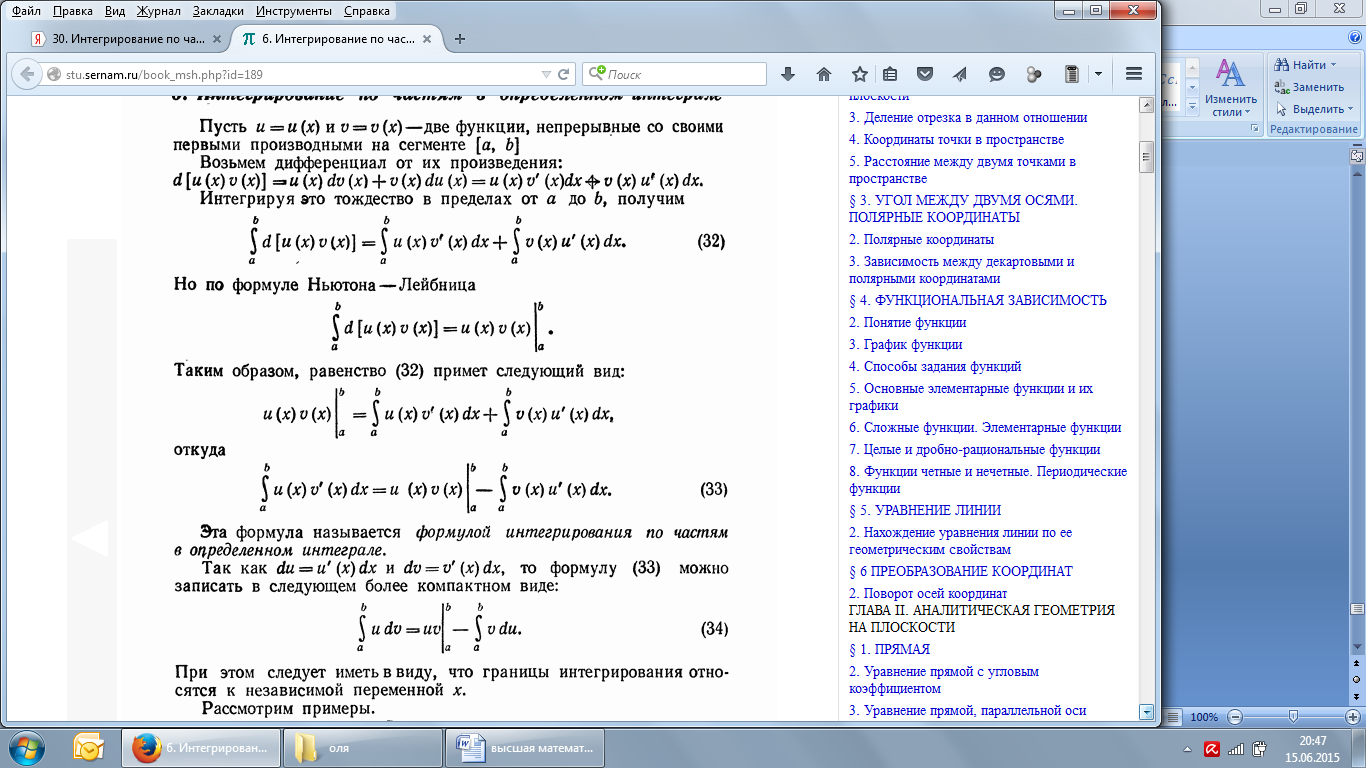Open link '3. Деление отрезка в данном отношении'
Image resolution: width=1366 pixels, height=768 pixels.
click(x=968, y=118)
